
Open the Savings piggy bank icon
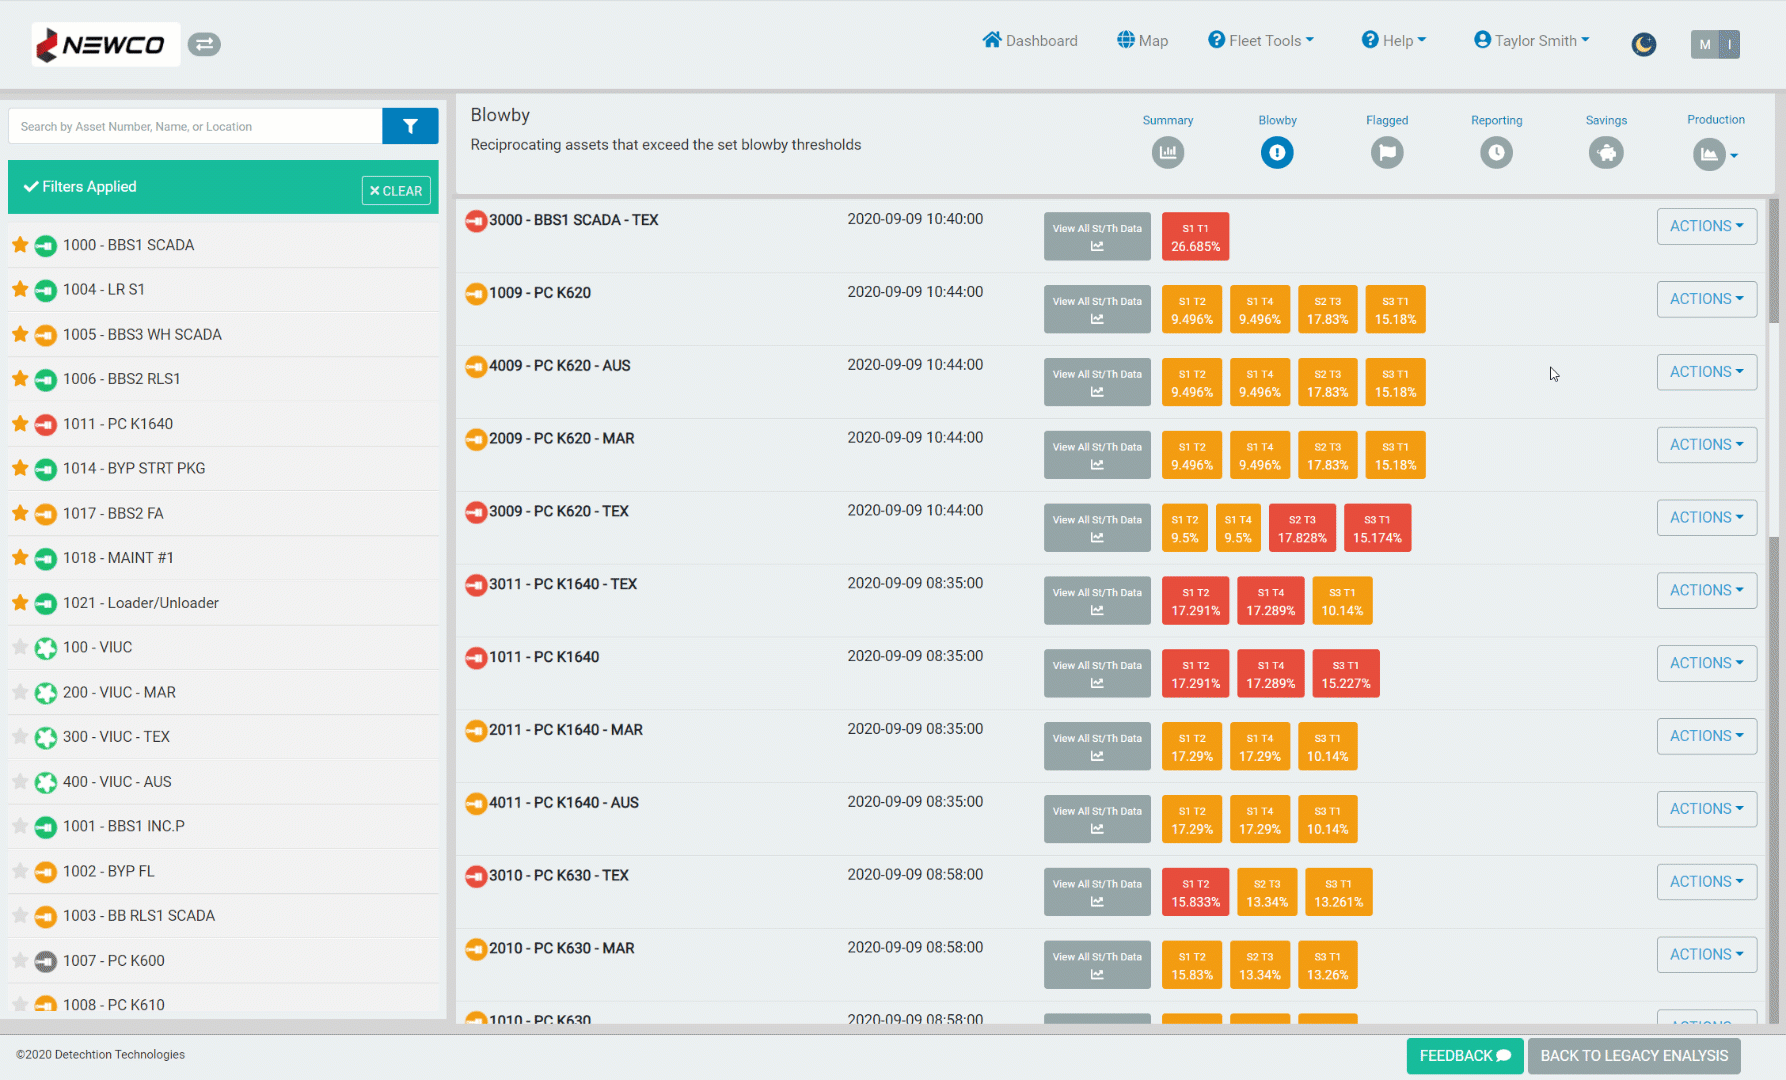pyautogui.click(x=1606, y=153)
